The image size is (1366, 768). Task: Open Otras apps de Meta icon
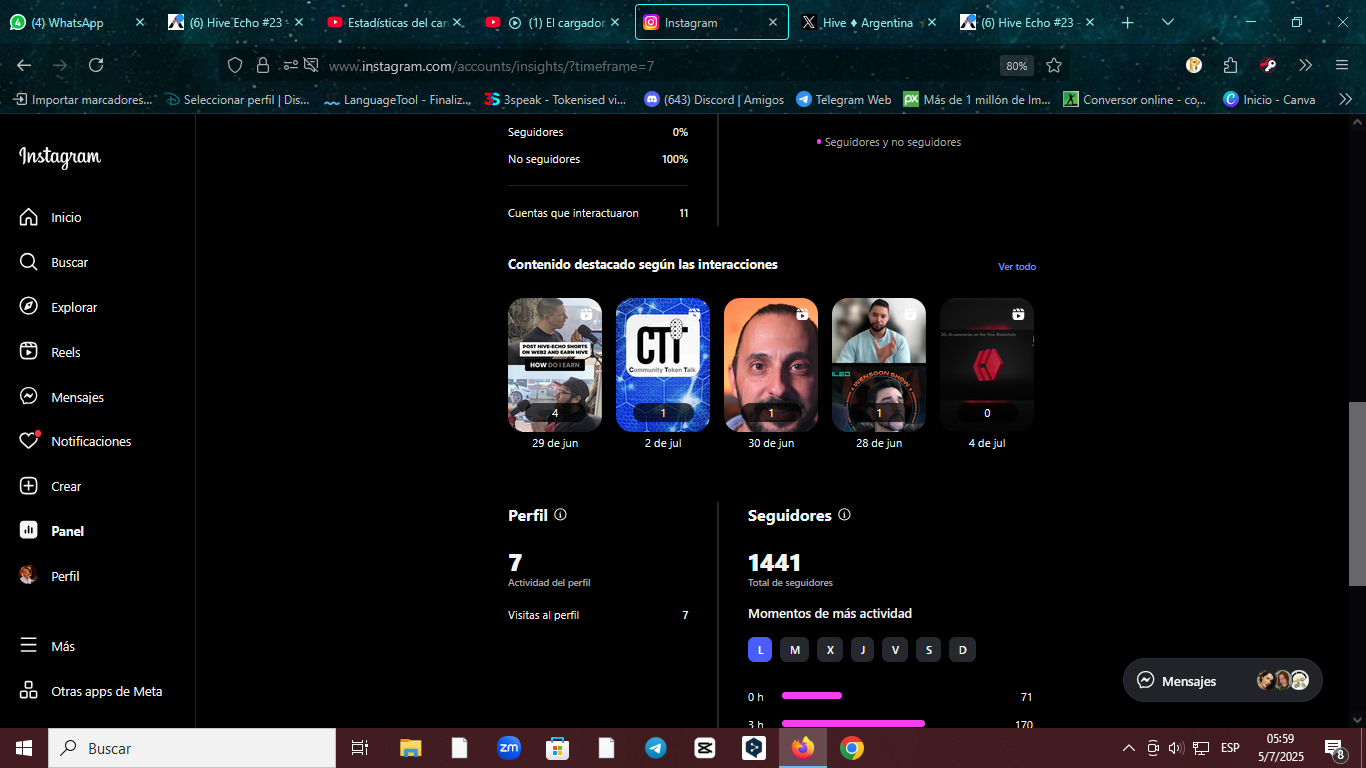[x=29, y=691]
